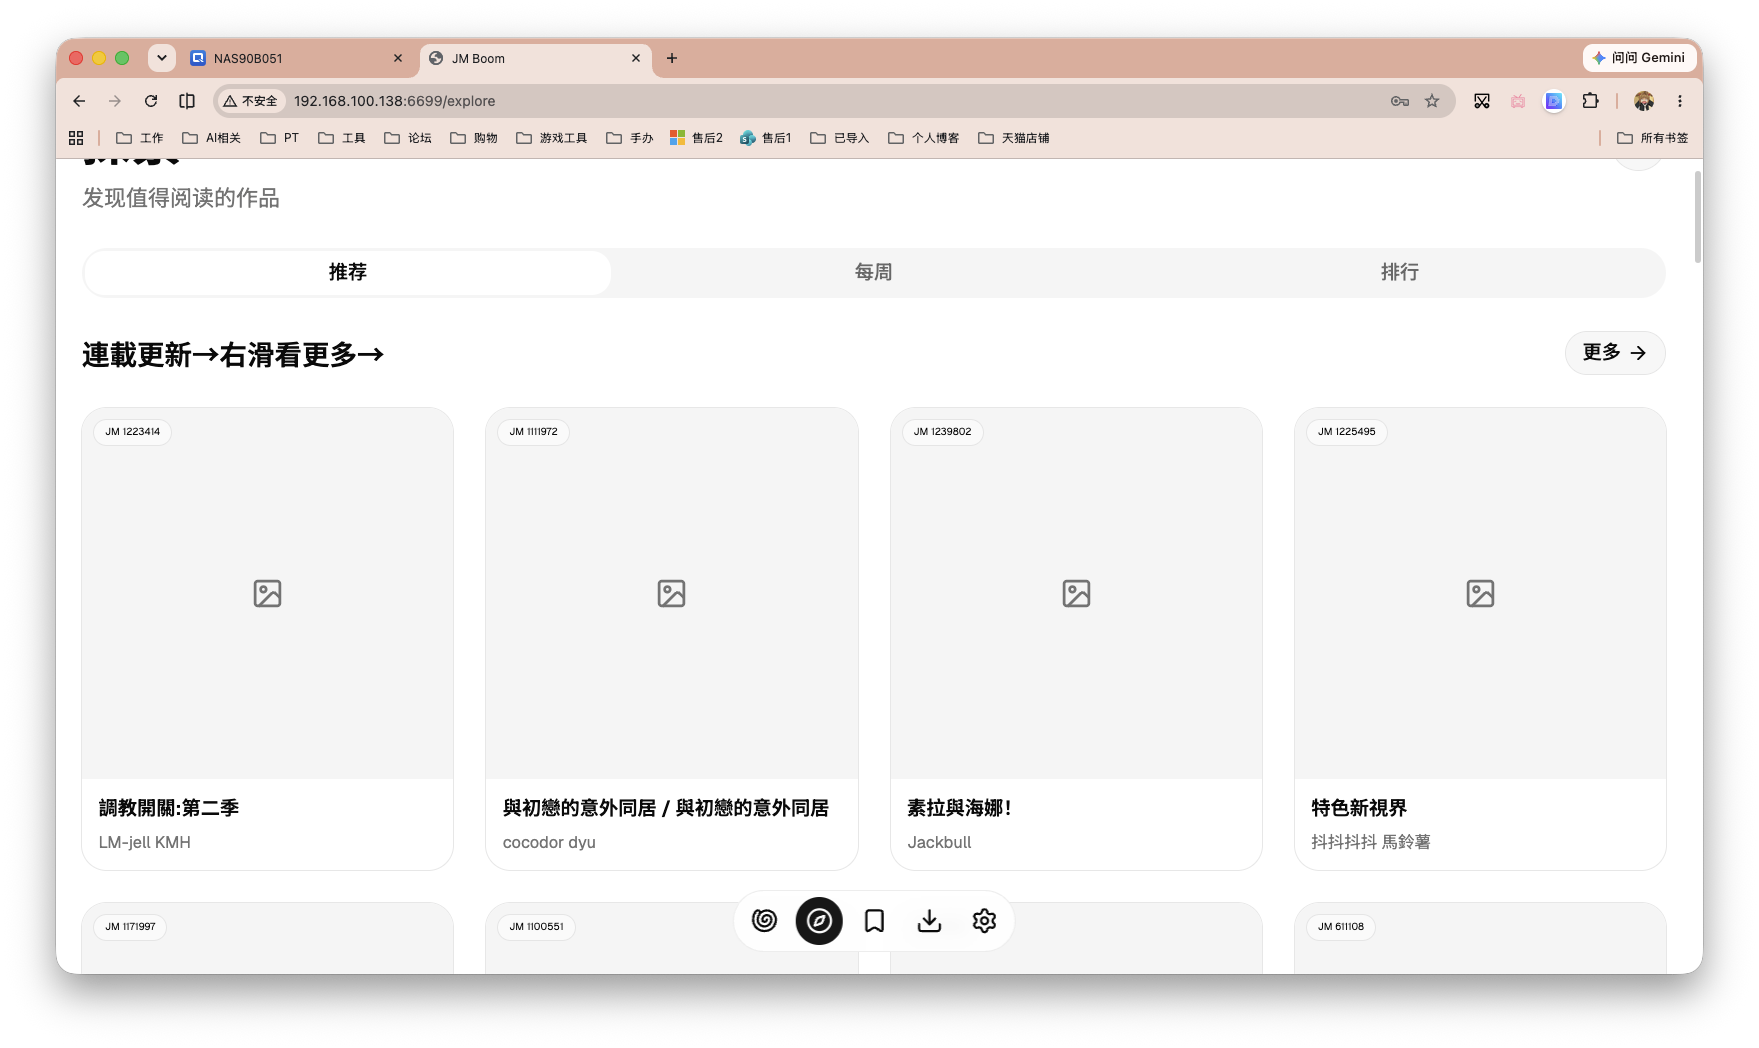Switch to the 排行 tab
The width and height of the screenshot is (1759, 1048).
pos(1399,272)
